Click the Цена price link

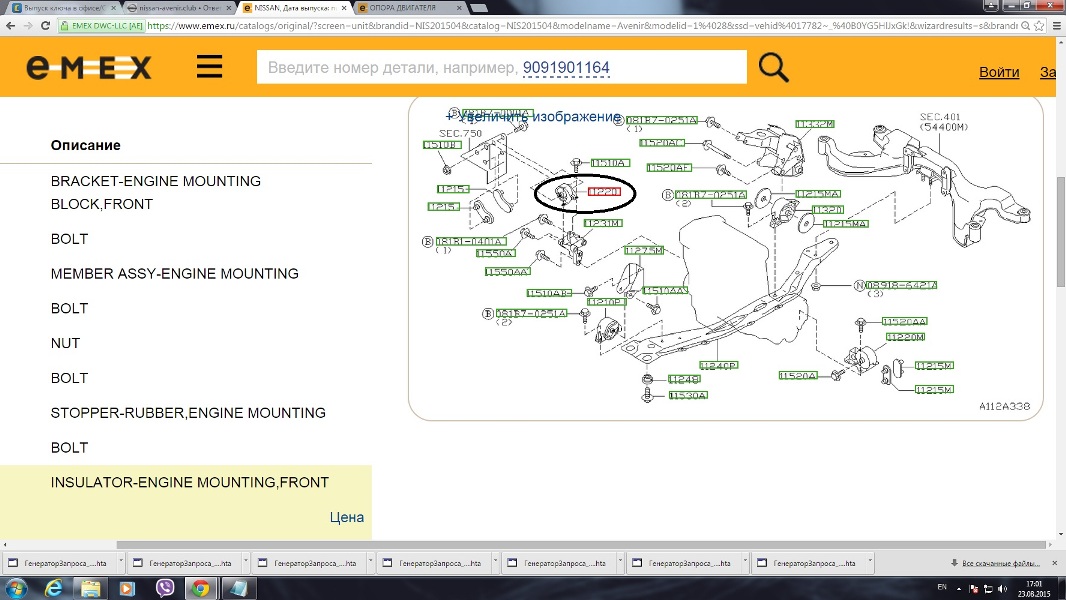tap(346, 517)
